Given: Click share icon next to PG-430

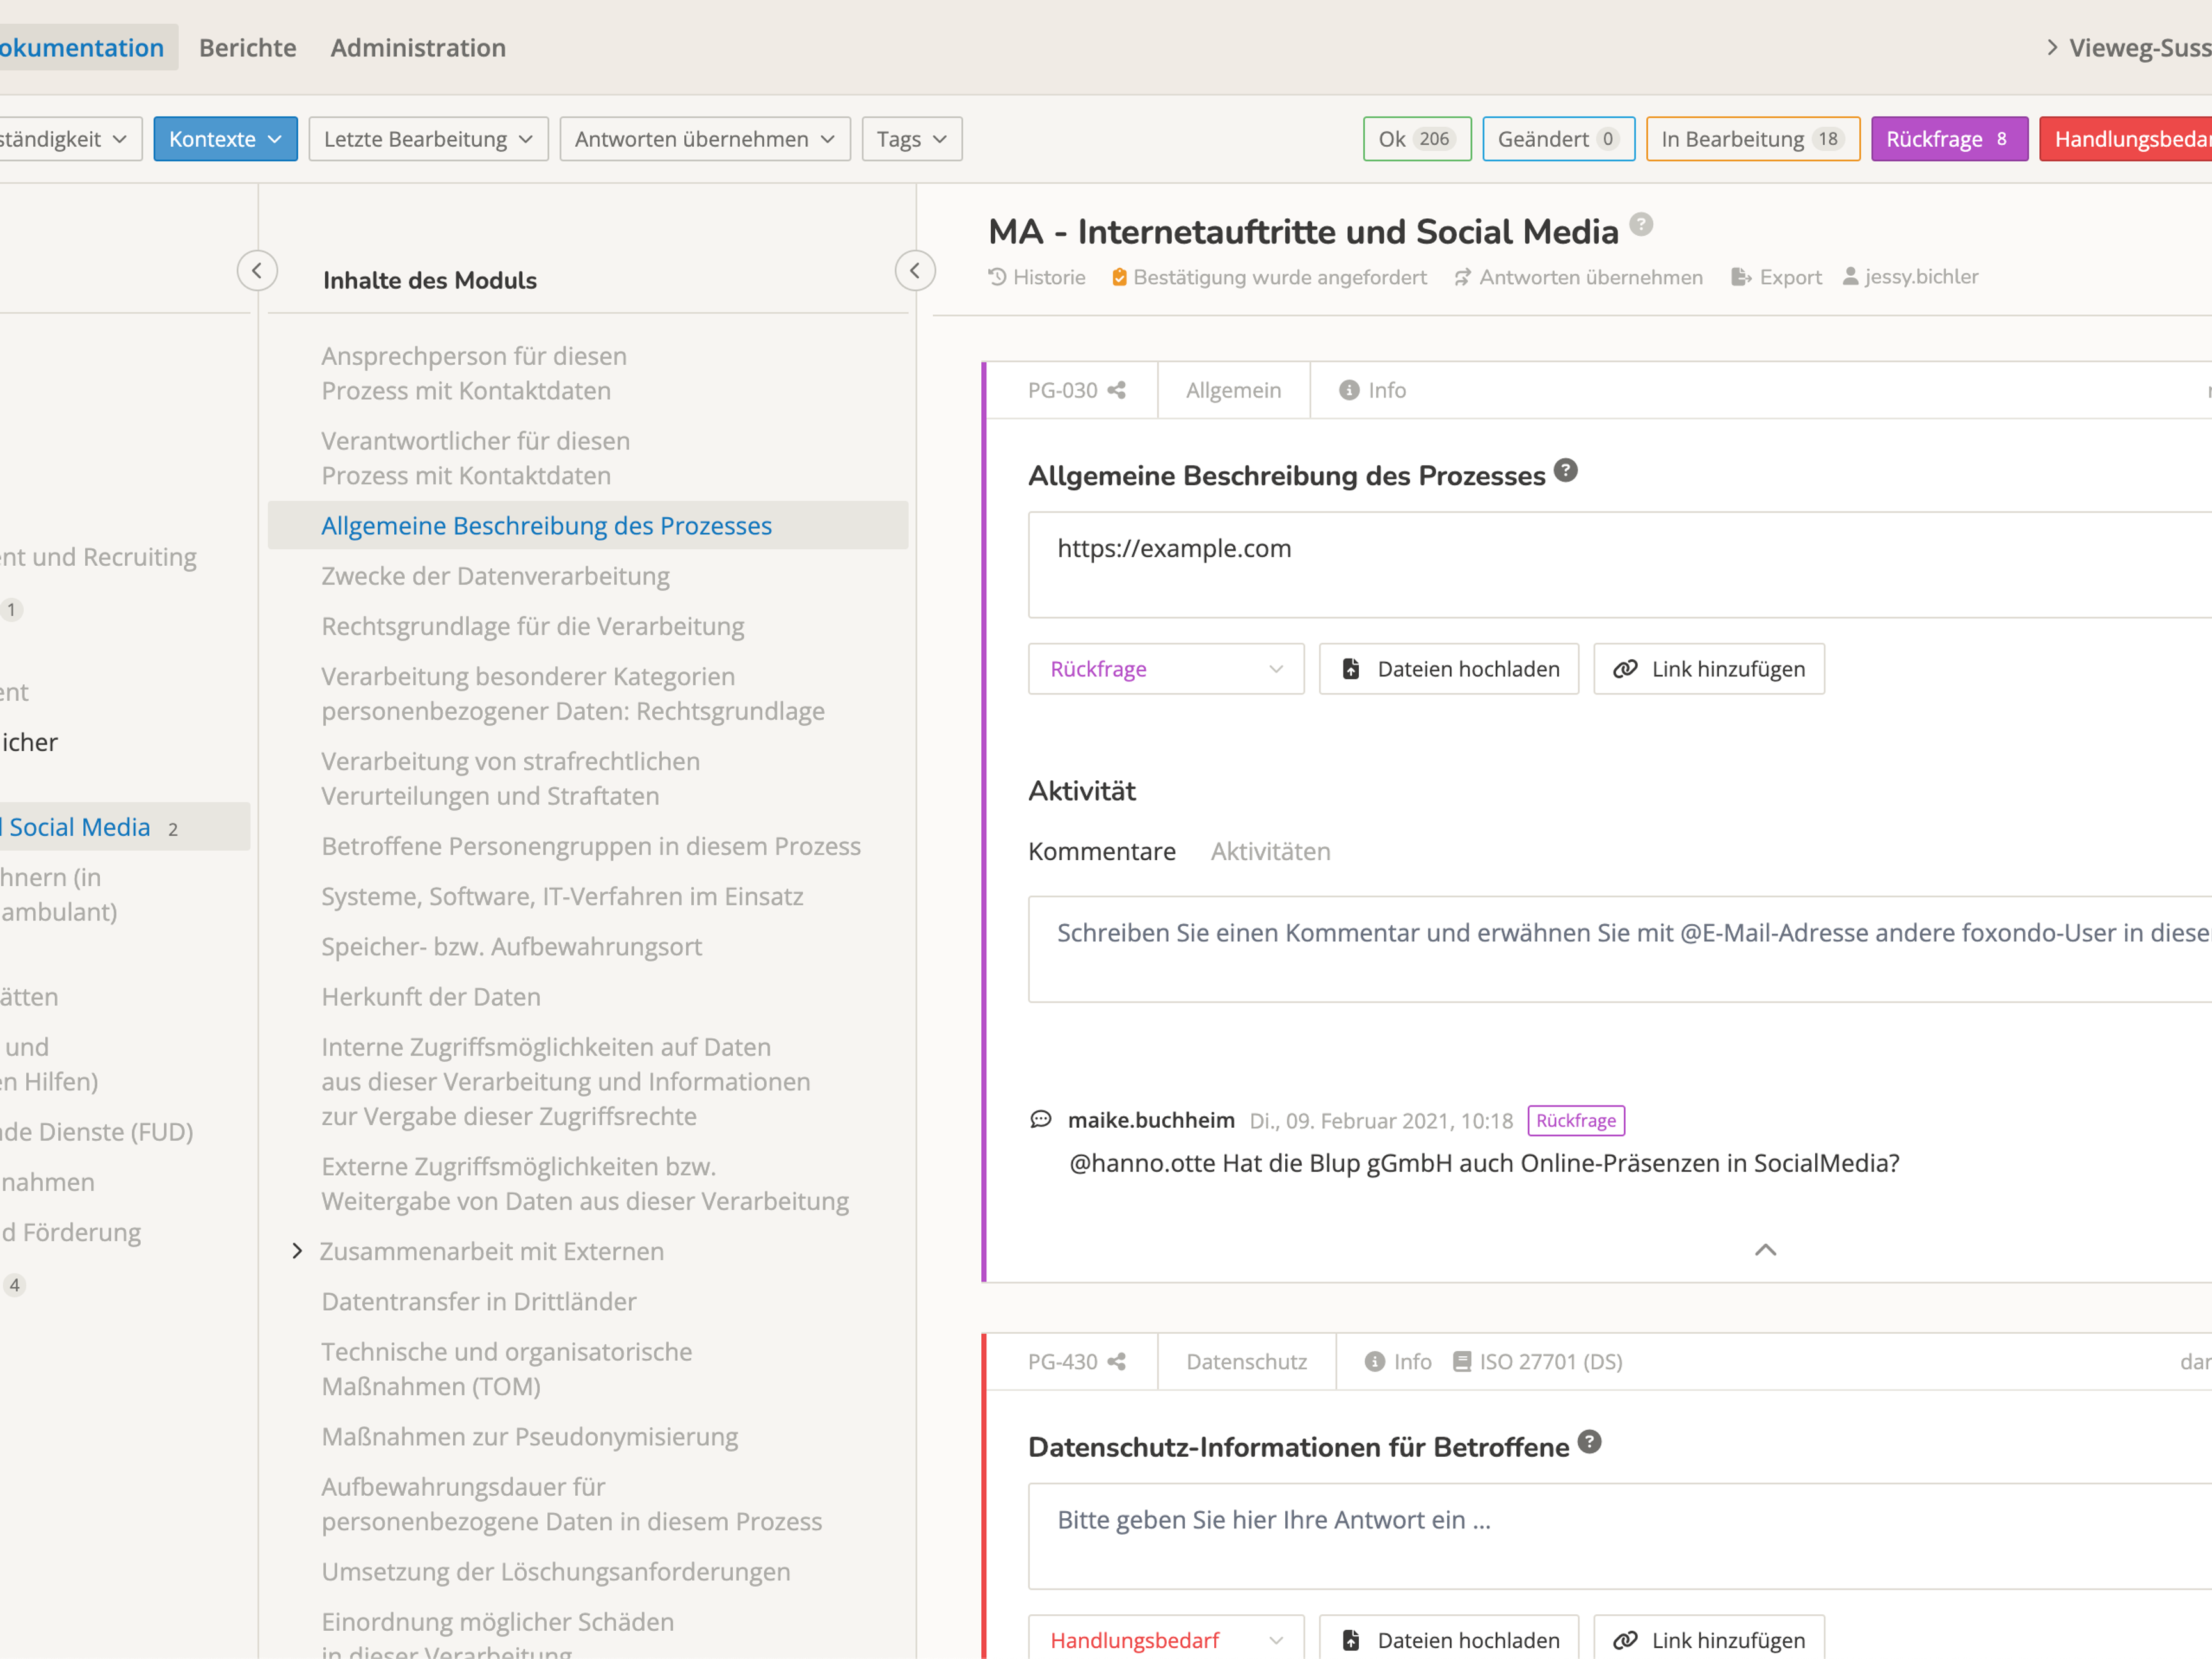Looking at the screenshot, I should click(1117, 1361).
